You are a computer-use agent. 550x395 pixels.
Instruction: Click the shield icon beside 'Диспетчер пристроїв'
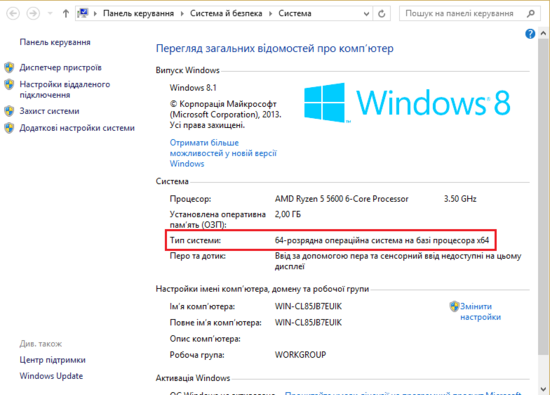coord(9,67)
